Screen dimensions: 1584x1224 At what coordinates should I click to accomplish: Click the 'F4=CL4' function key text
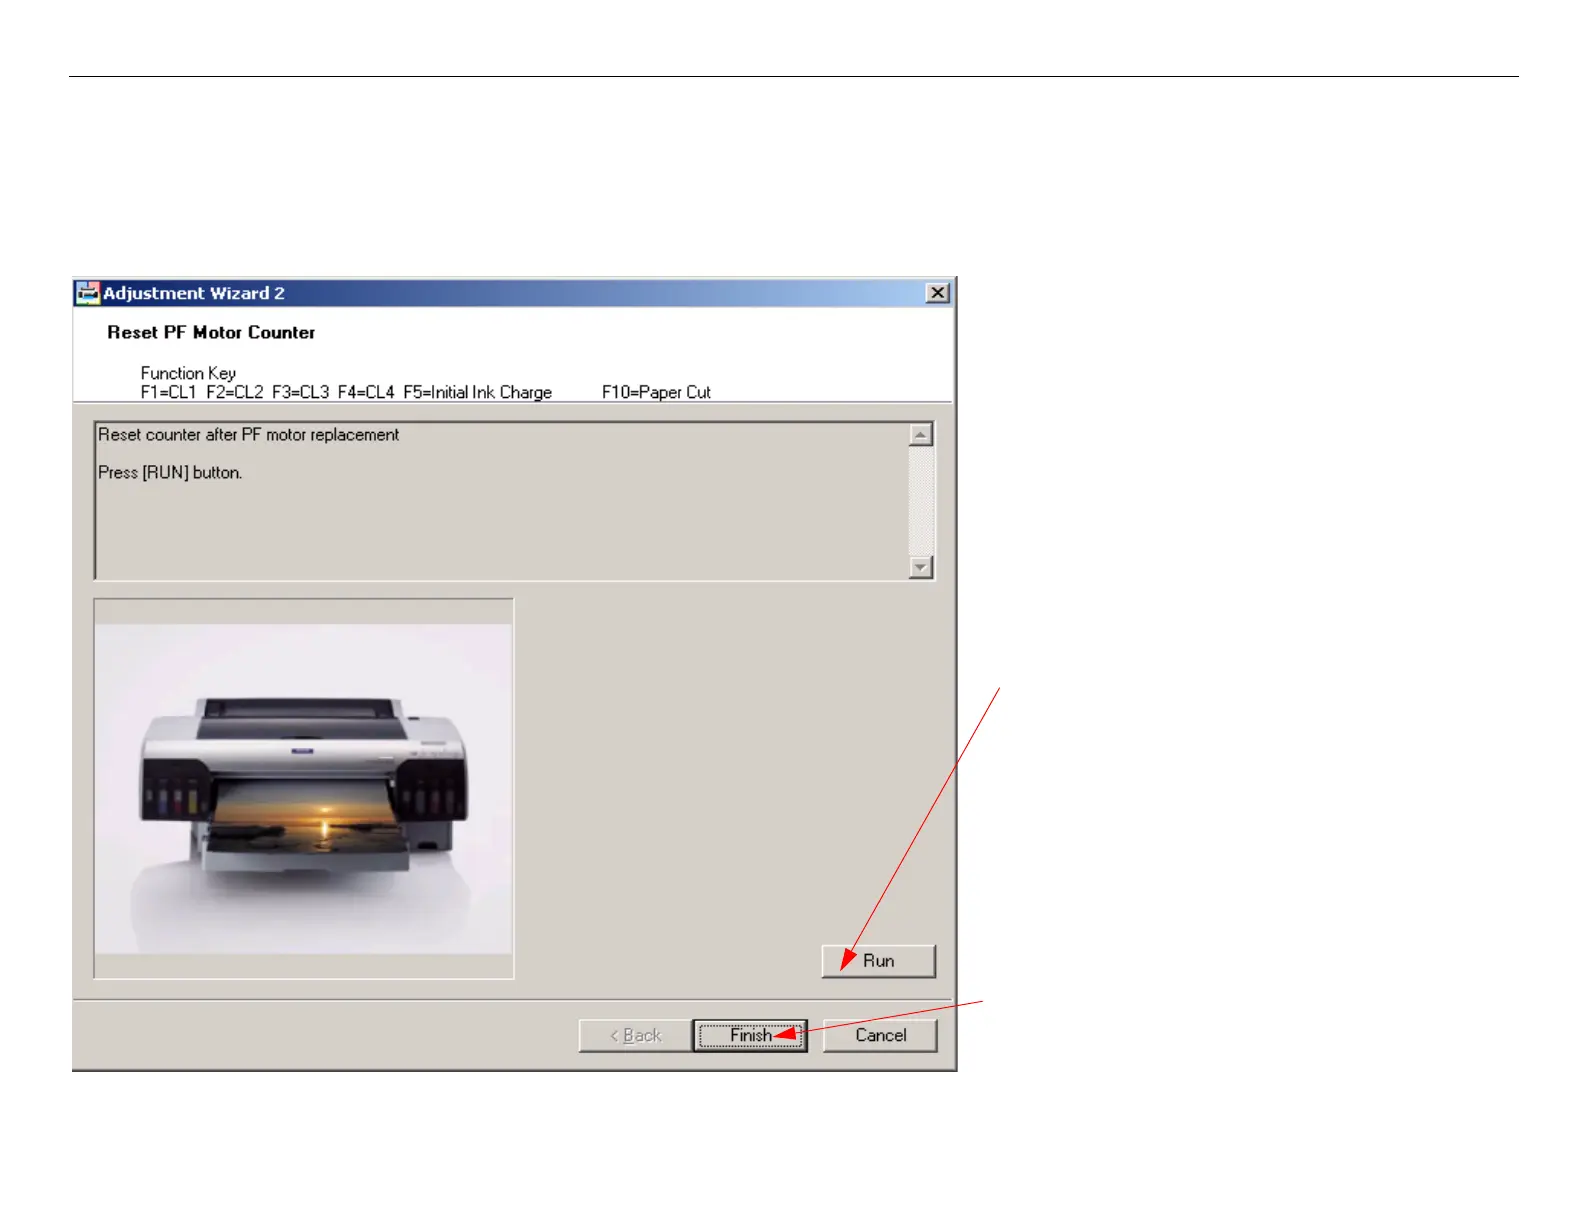[366, 392]
